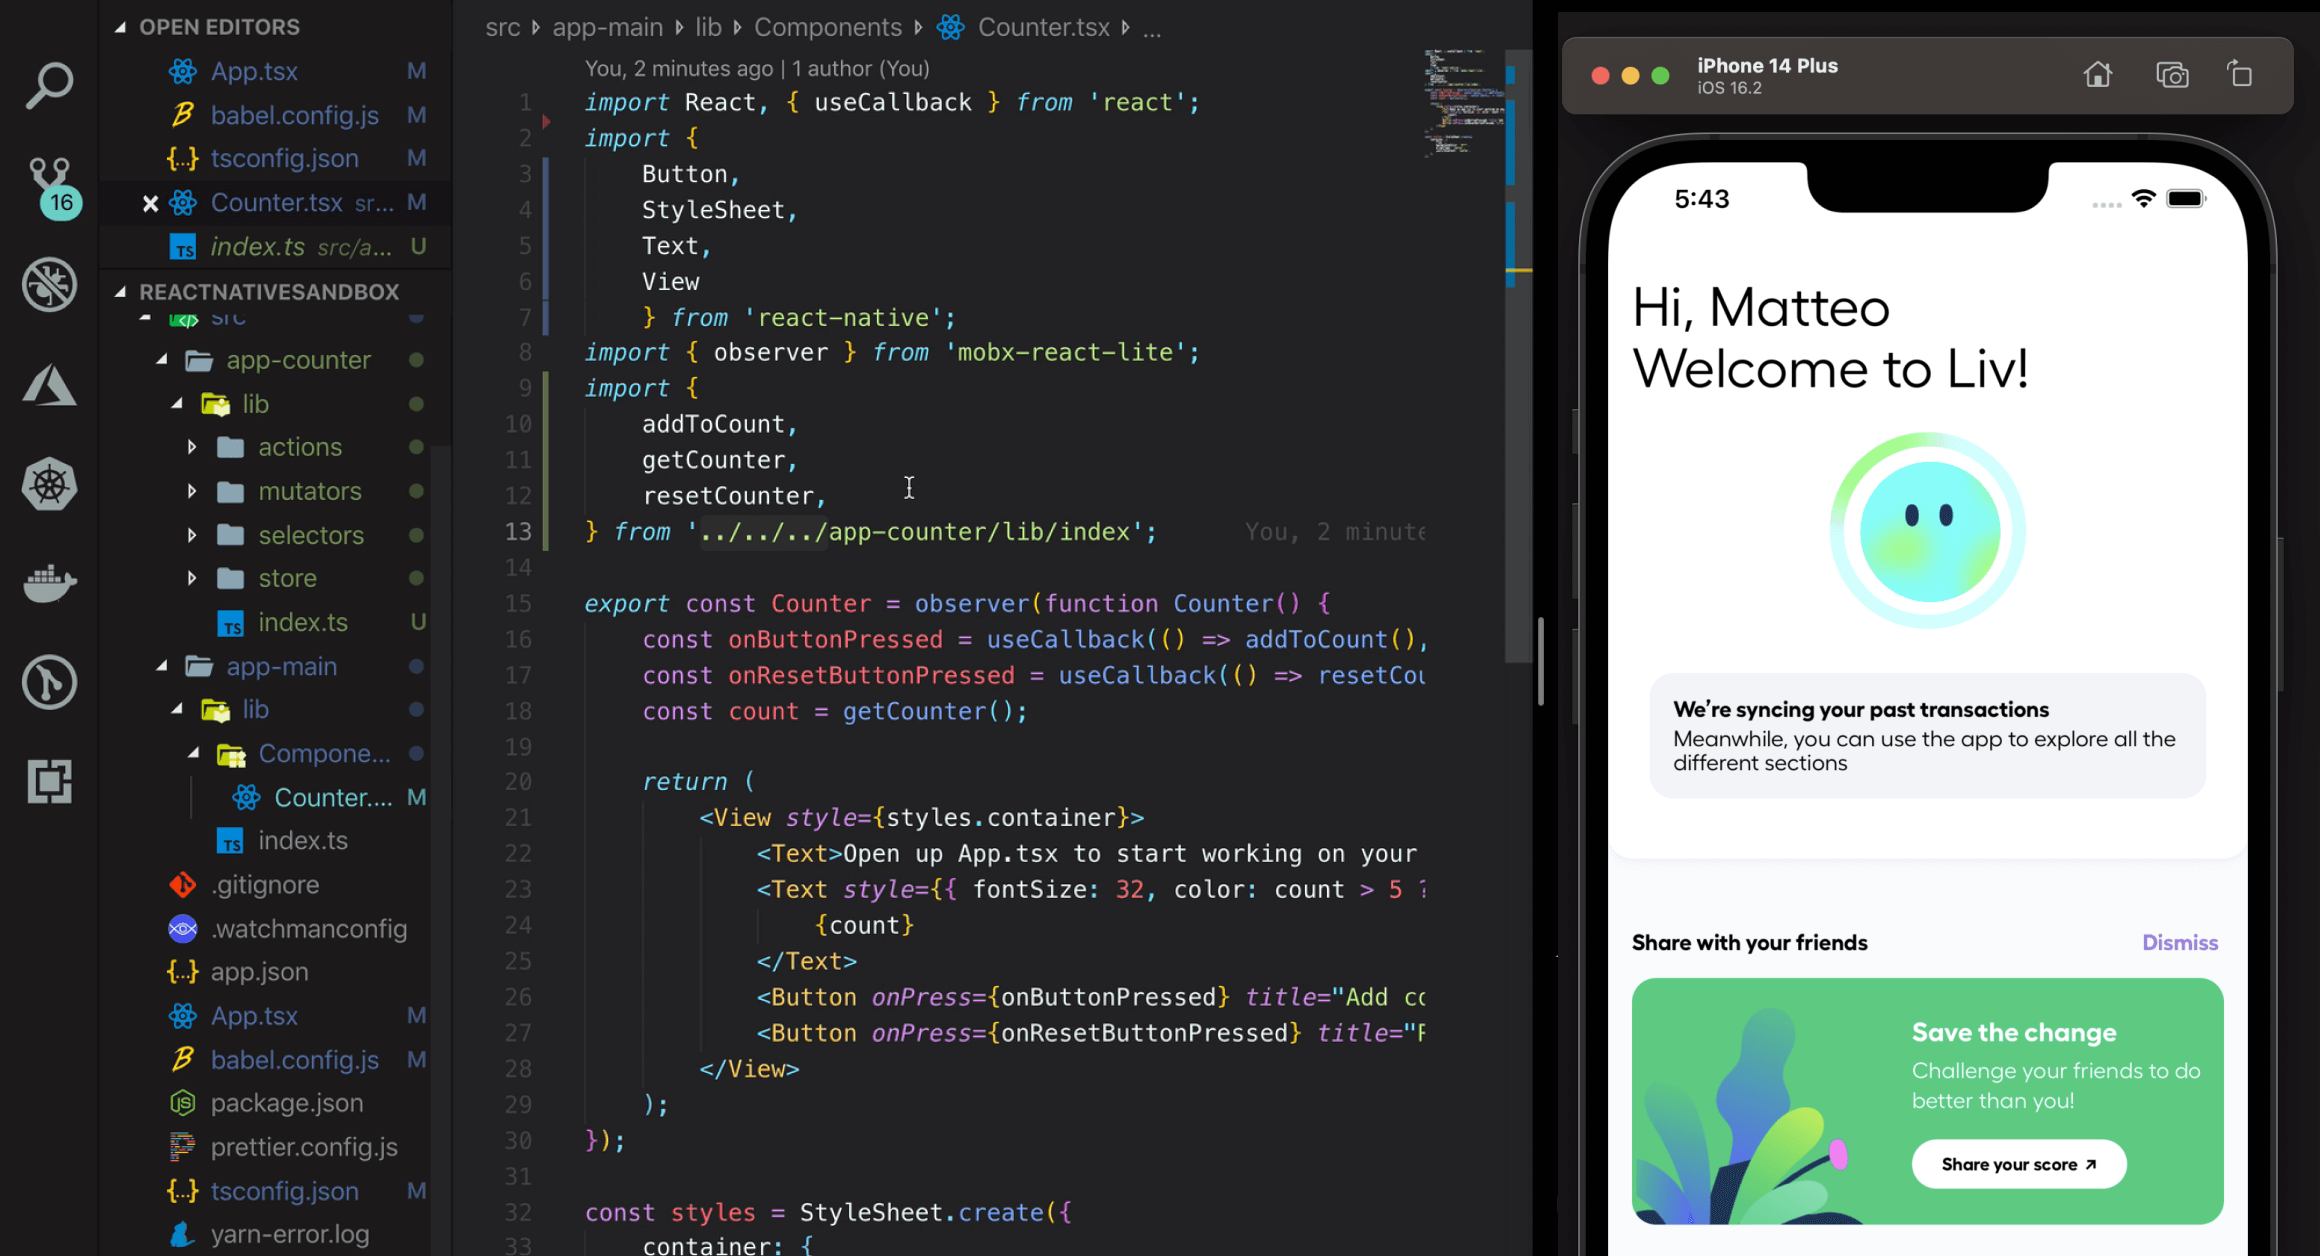Viewport: 2320px width, 1256px height.
Task: Click the Components breadcrumb segment
Action: tap(827, 27)
